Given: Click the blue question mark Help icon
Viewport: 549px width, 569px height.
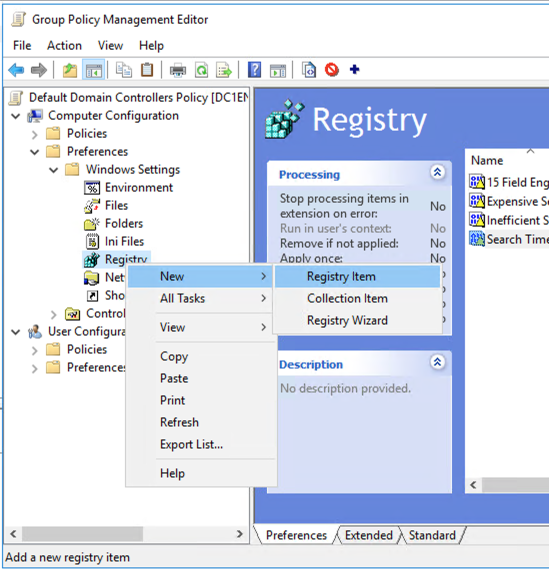Looking at the screenshot, I should (254, 69).
